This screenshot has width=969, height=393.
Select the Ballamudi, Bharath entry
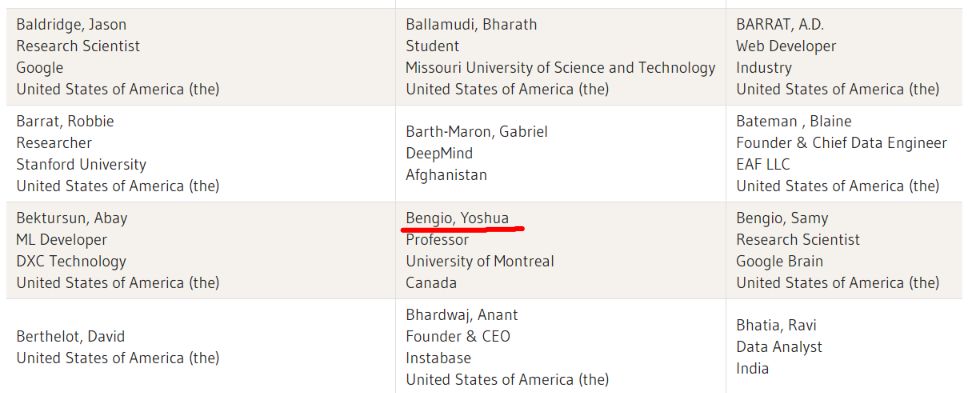click(471, 25)
